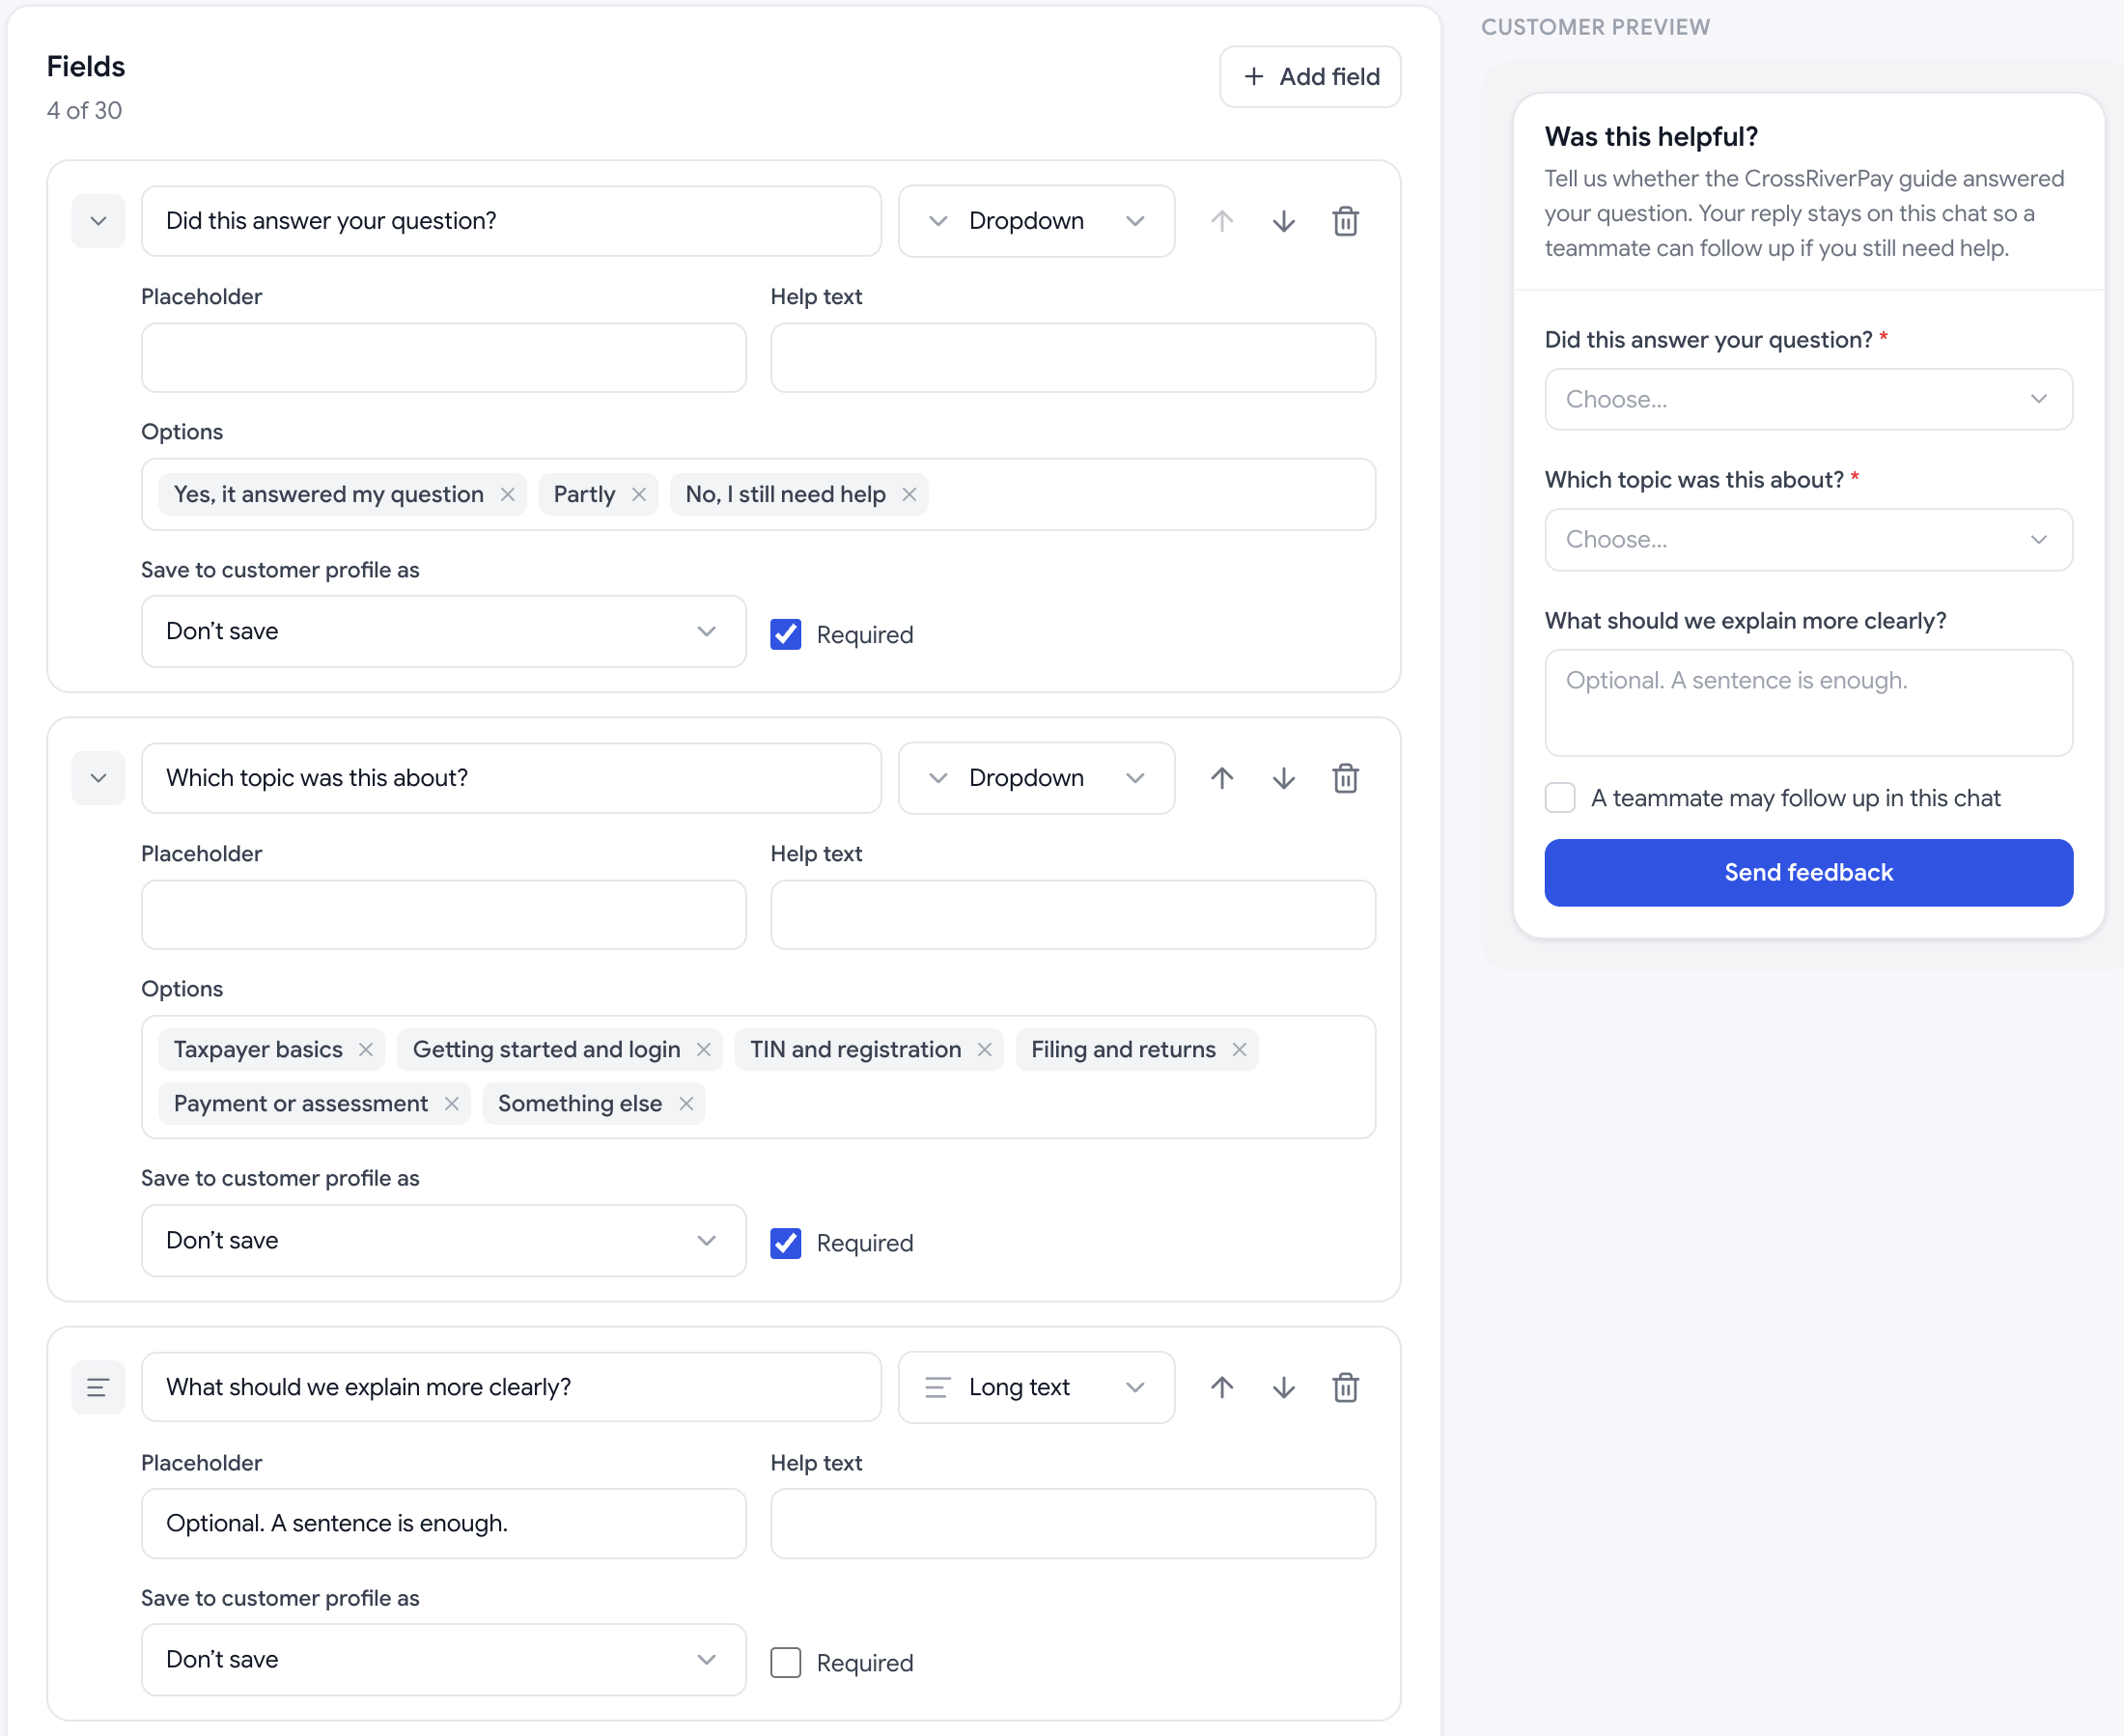
Task: Move 'Did this answer your question?' field down
Action: [1283, 221]
